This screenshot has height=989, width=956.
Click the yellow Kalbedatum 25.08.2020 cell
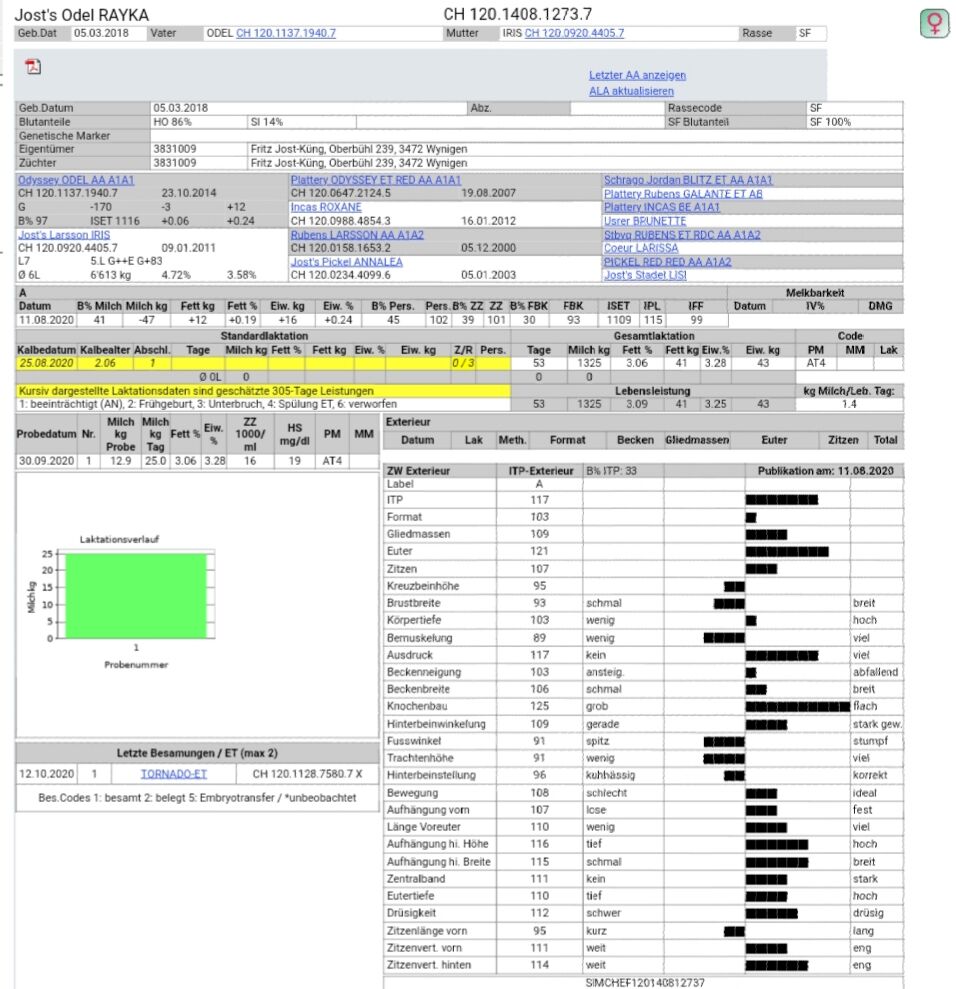(x=46, y=363)
